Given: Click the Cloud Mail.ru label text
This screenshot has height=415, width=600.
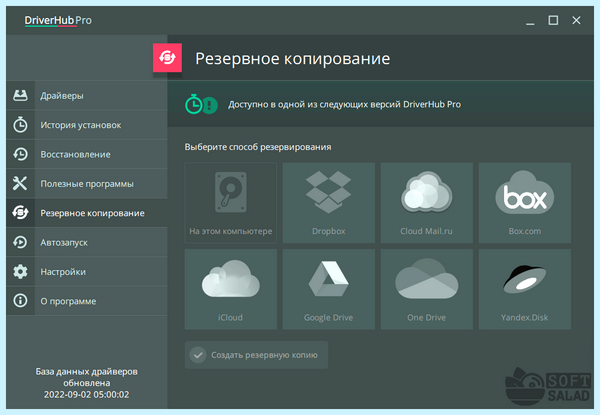Looking at the screenshot, I should pyautogui.click(x=426, y=231).
